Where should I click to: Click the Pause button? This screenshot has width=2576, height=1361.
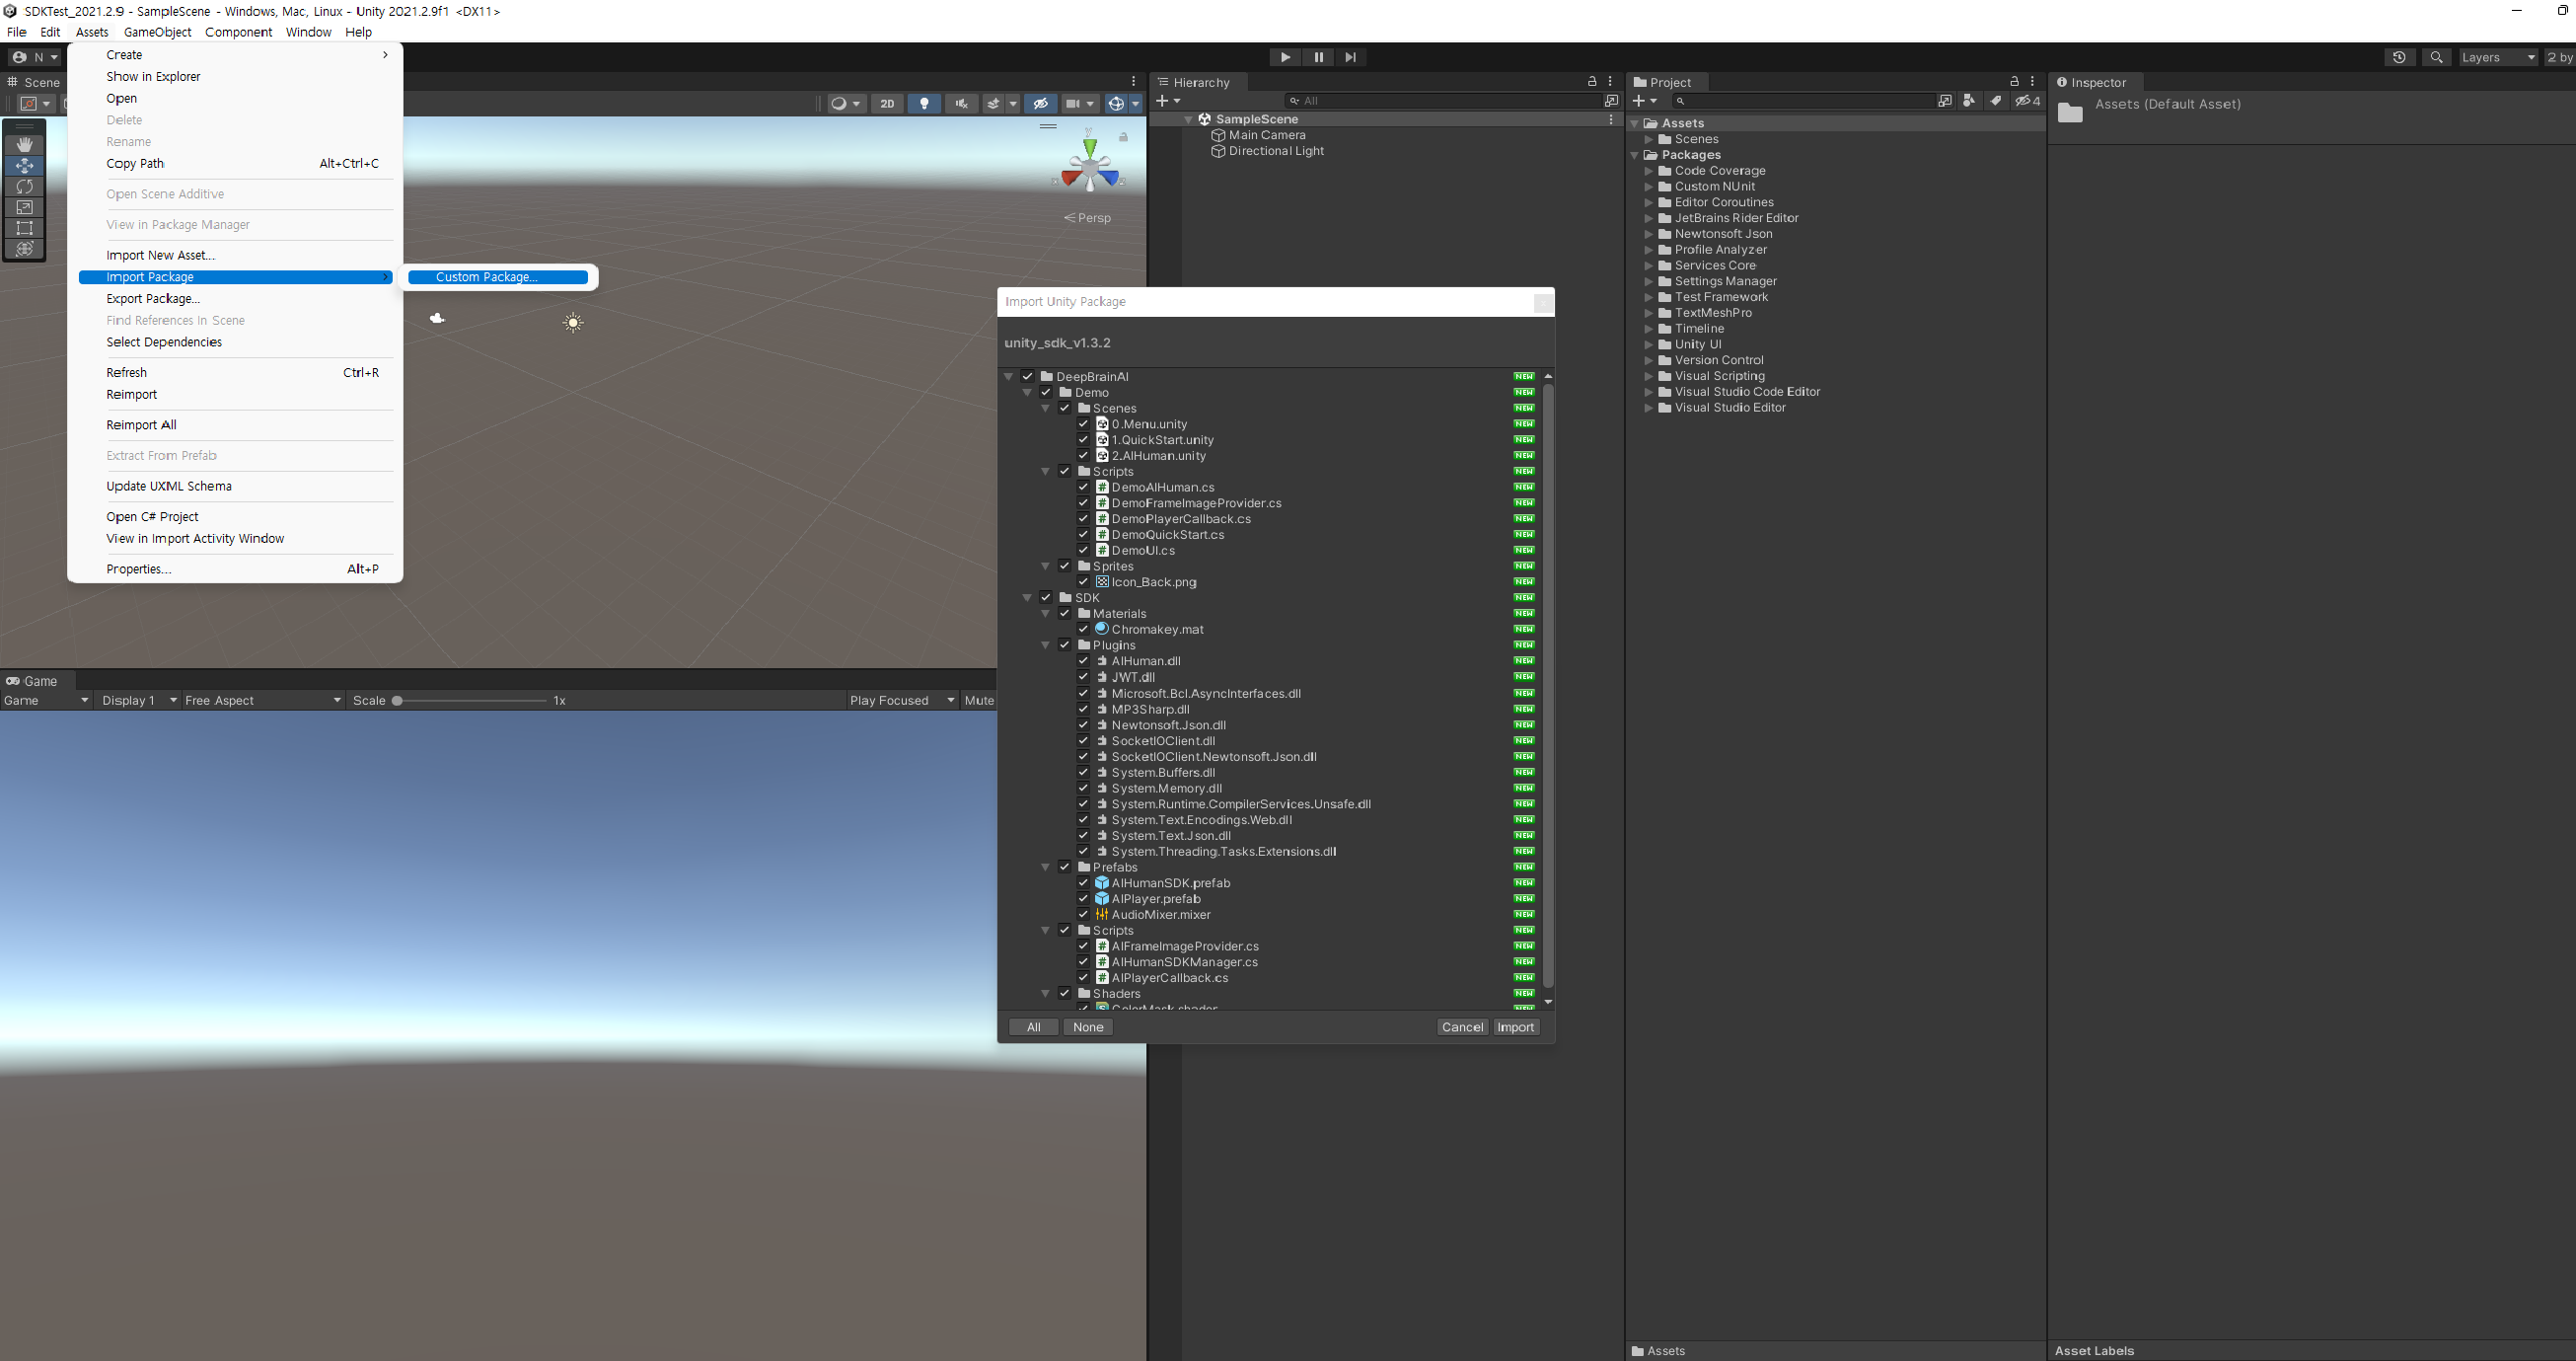pyautogui.click(x=1318, y=57)
